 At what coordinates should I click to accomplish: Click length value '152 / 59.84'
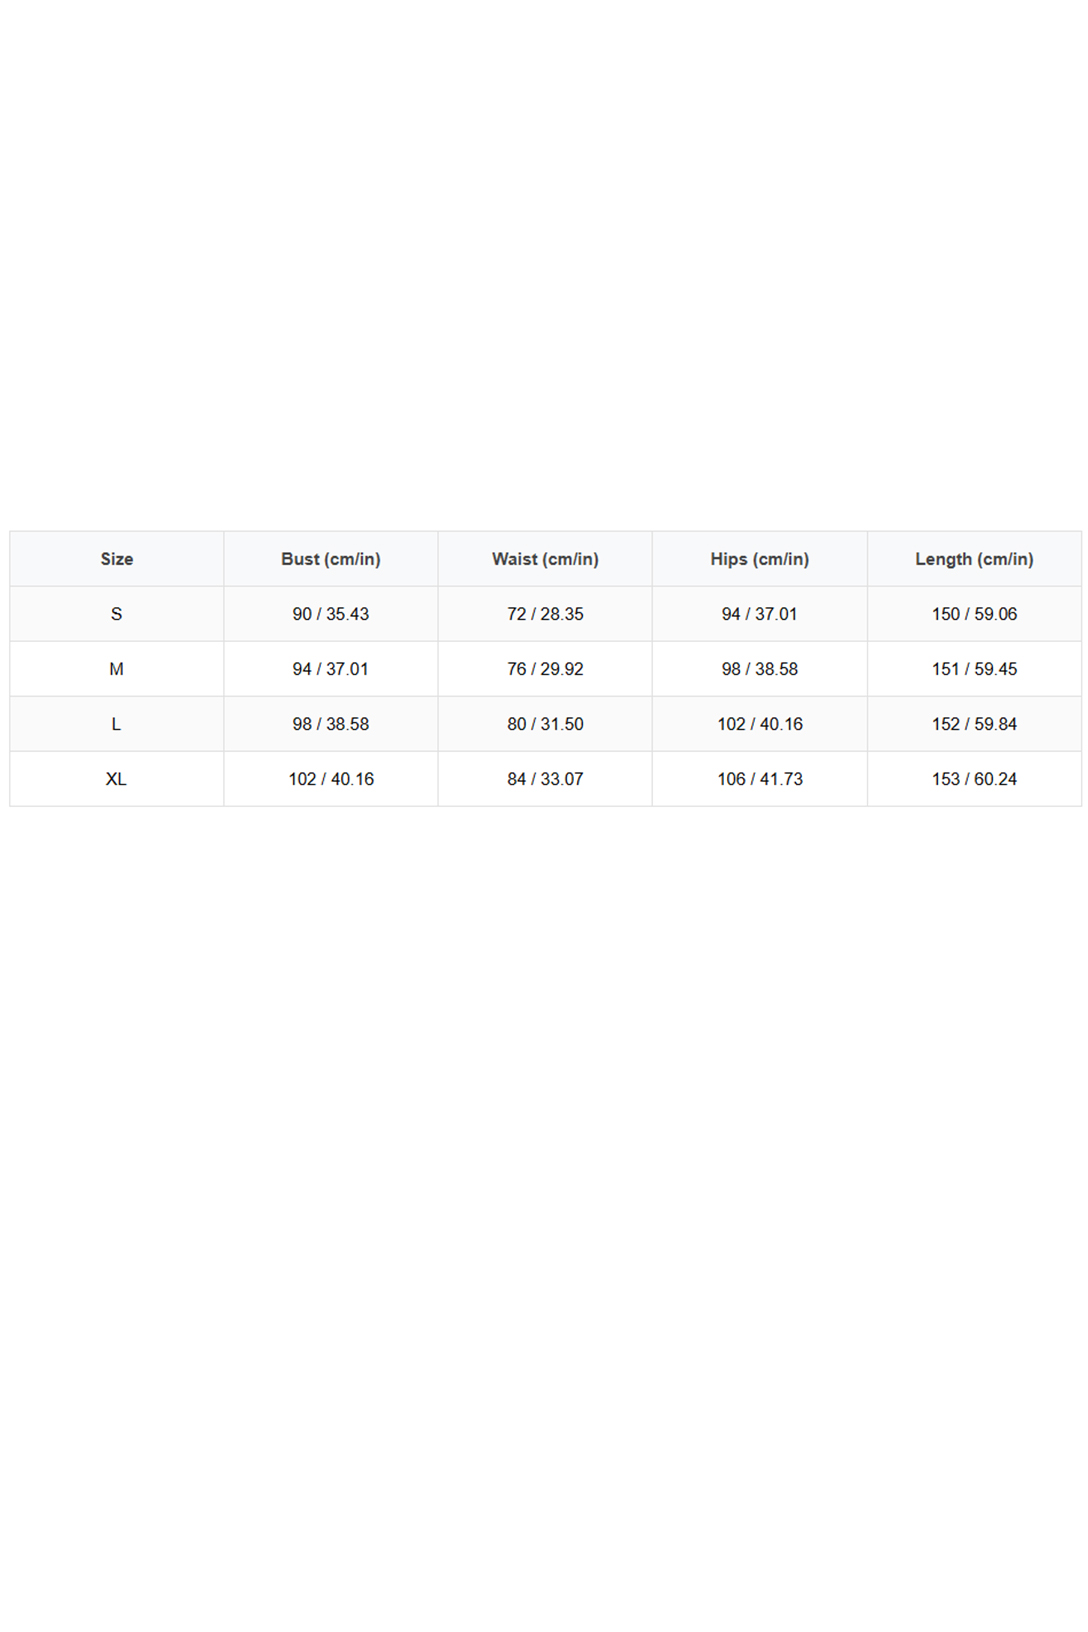tap(974, 724)
